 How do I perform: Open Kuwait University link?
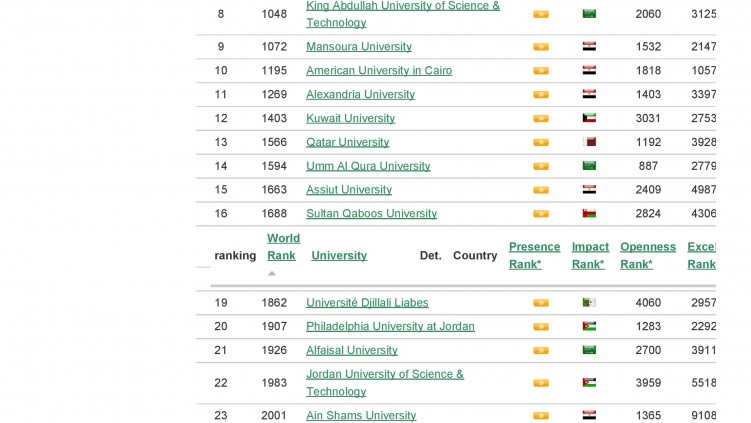tap(350, 118)
